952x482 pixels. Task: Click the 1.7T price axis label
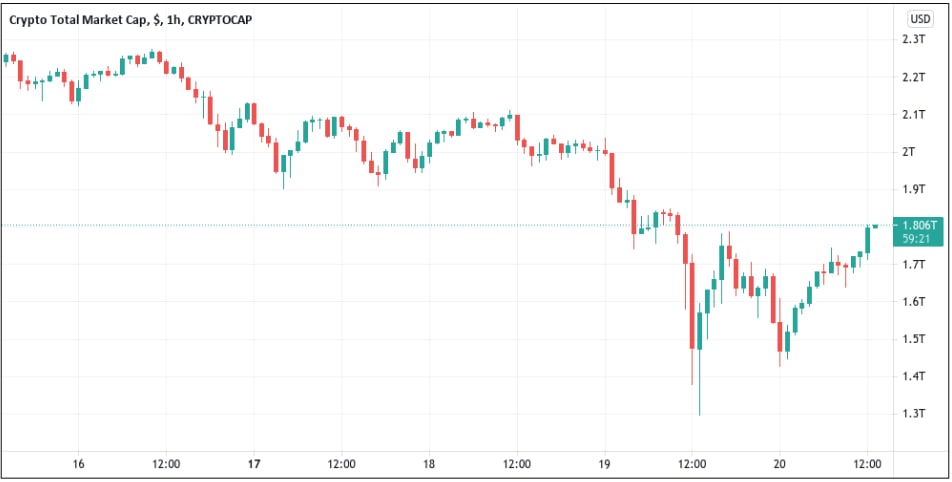pyautogui.click(x=912, y=264)
